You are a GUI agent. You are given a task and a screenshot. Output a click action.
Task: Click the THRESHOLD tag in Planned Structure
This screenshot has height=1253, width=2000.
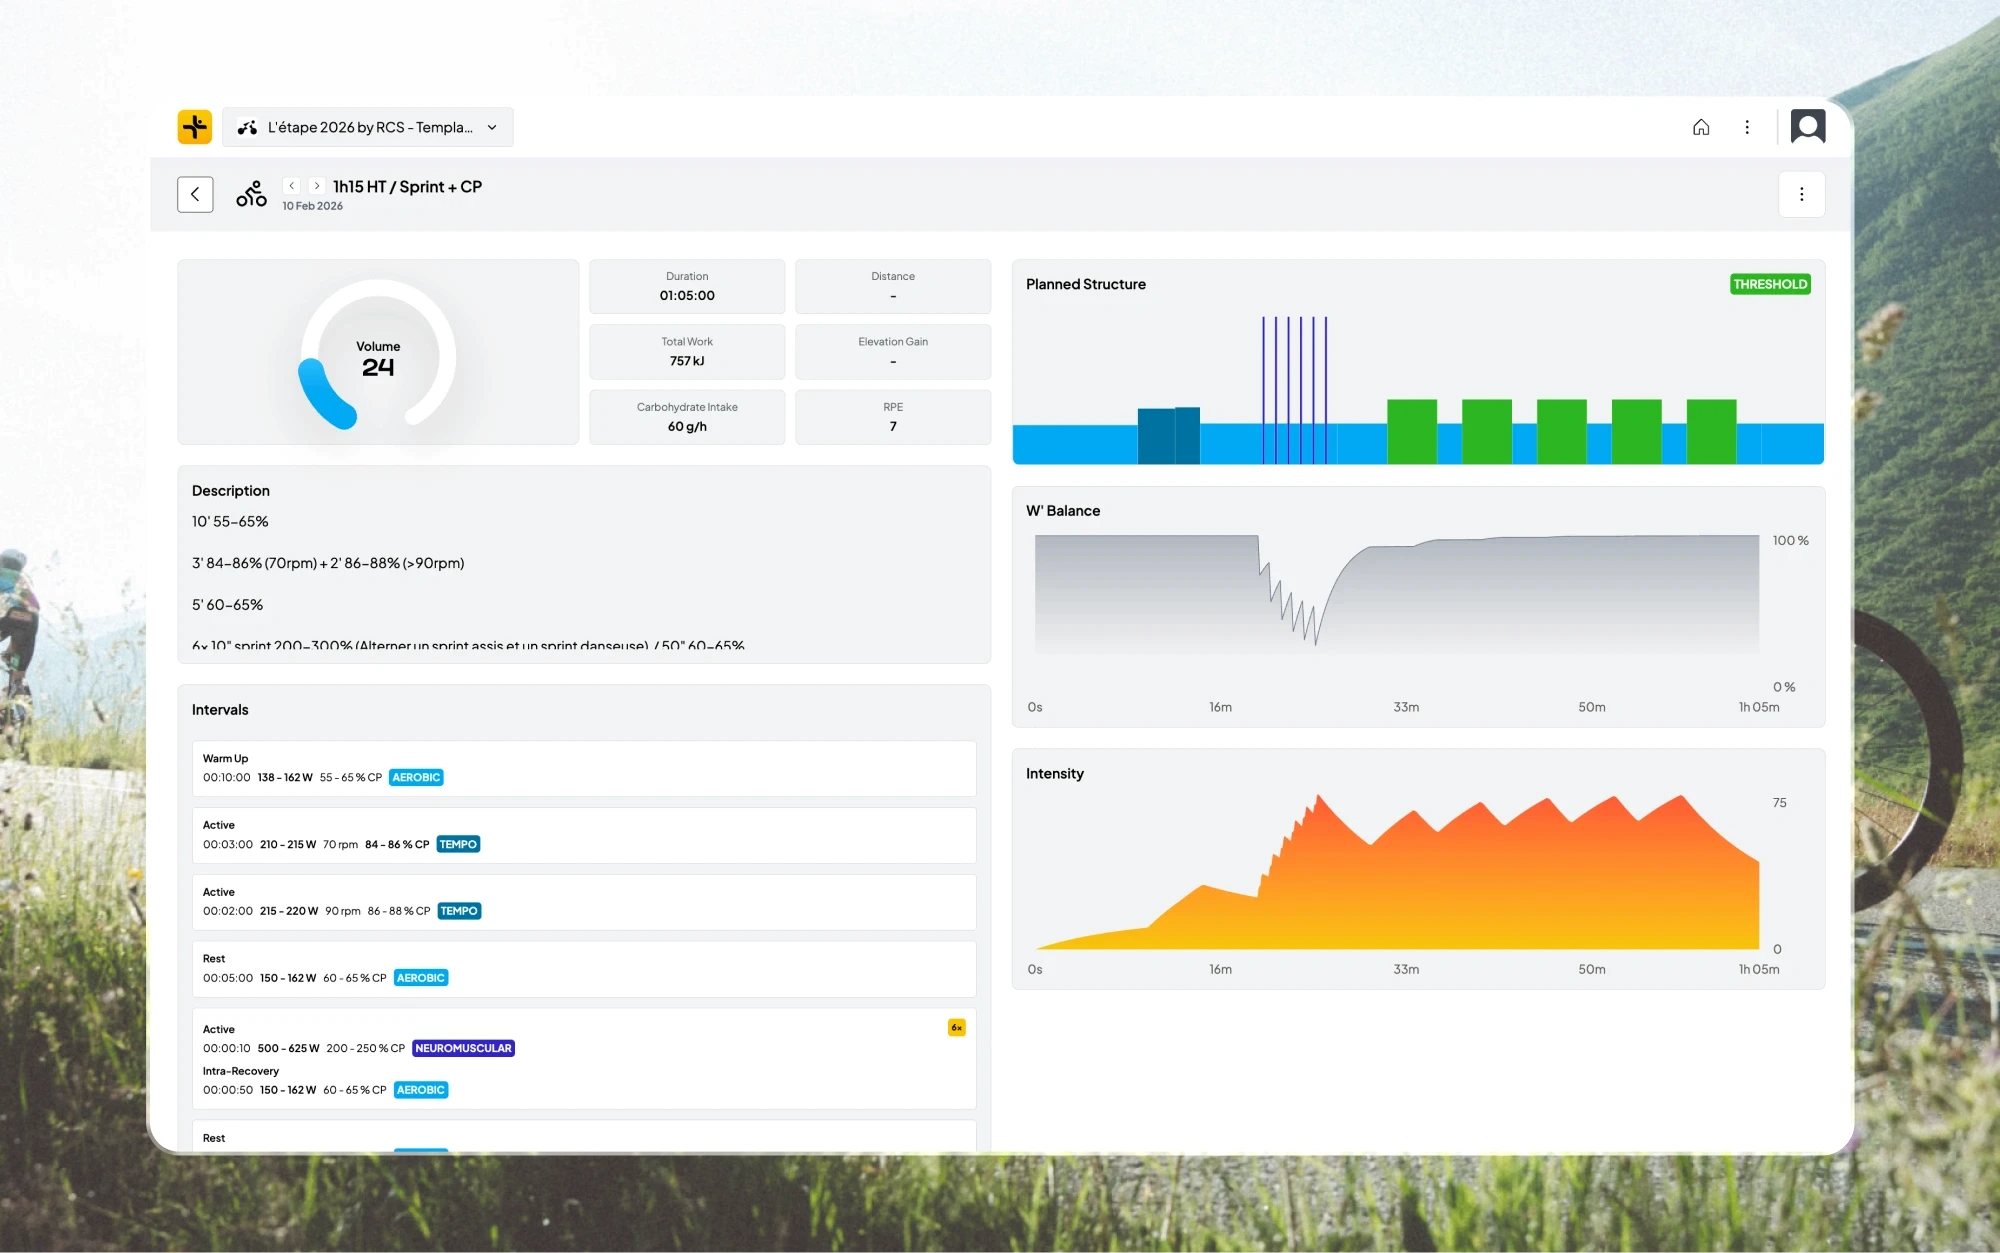1769,284
